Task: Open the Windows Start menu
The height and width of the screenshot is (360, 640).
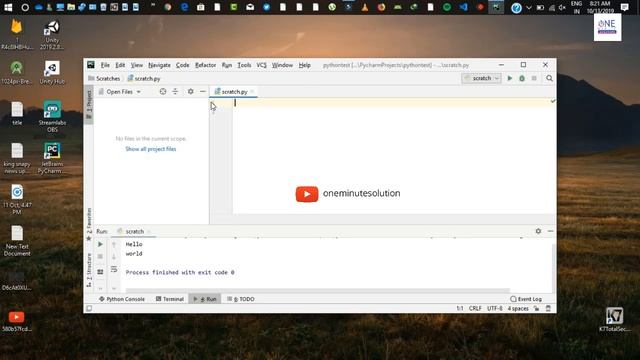Action: coord(8,7)
